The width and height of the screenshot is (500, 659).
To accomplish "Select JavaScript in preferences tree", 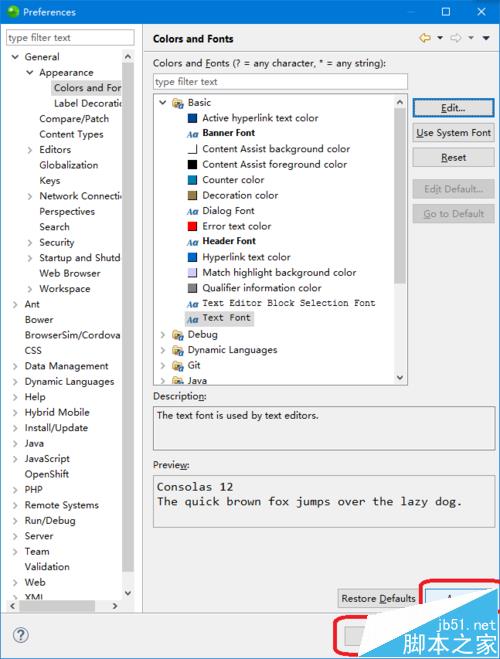I will (47, 459).
